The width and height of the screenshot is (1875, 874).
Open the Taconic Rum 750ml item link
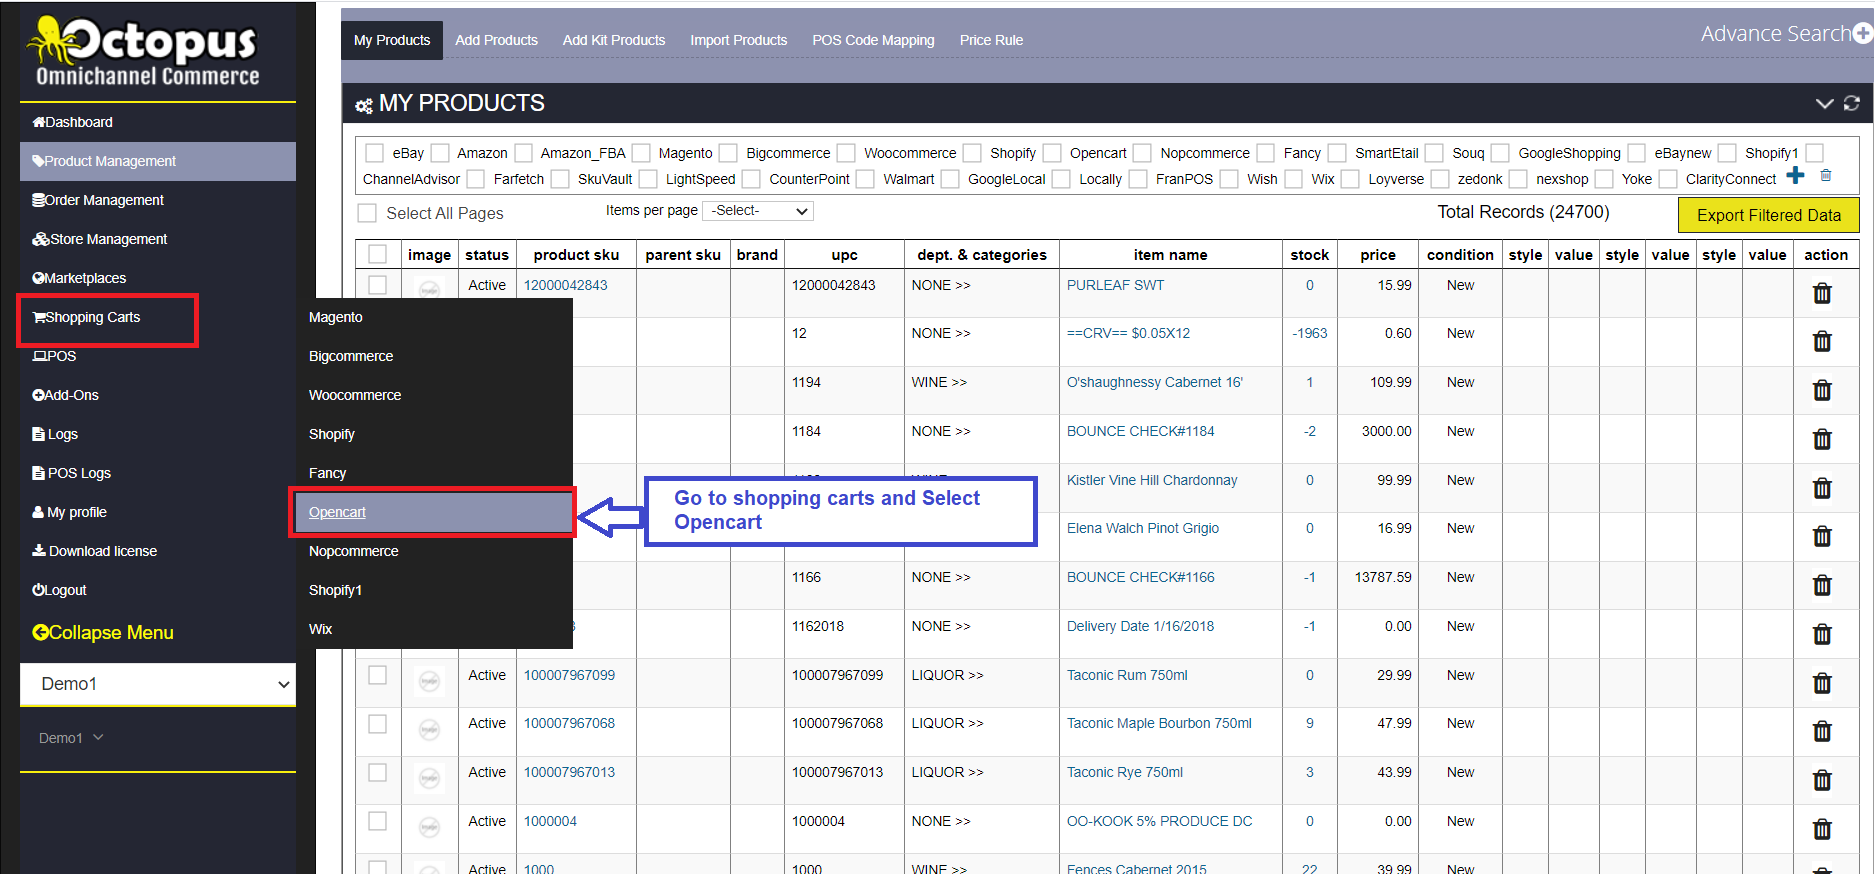point(1127,675)
